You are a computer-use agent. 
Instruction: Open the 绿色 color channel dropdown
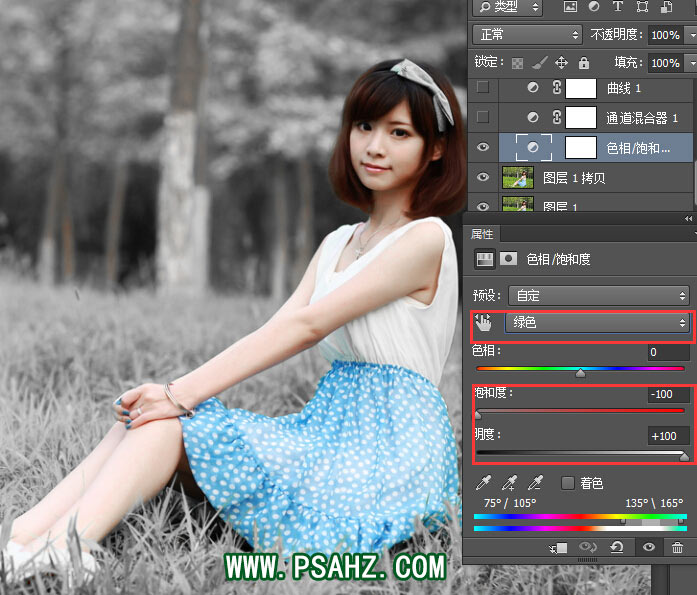click(x=598, y=323)
